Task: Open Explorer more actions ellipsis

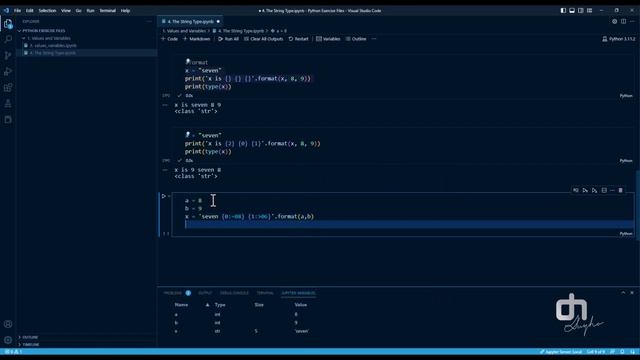Action: click(149, 21)
